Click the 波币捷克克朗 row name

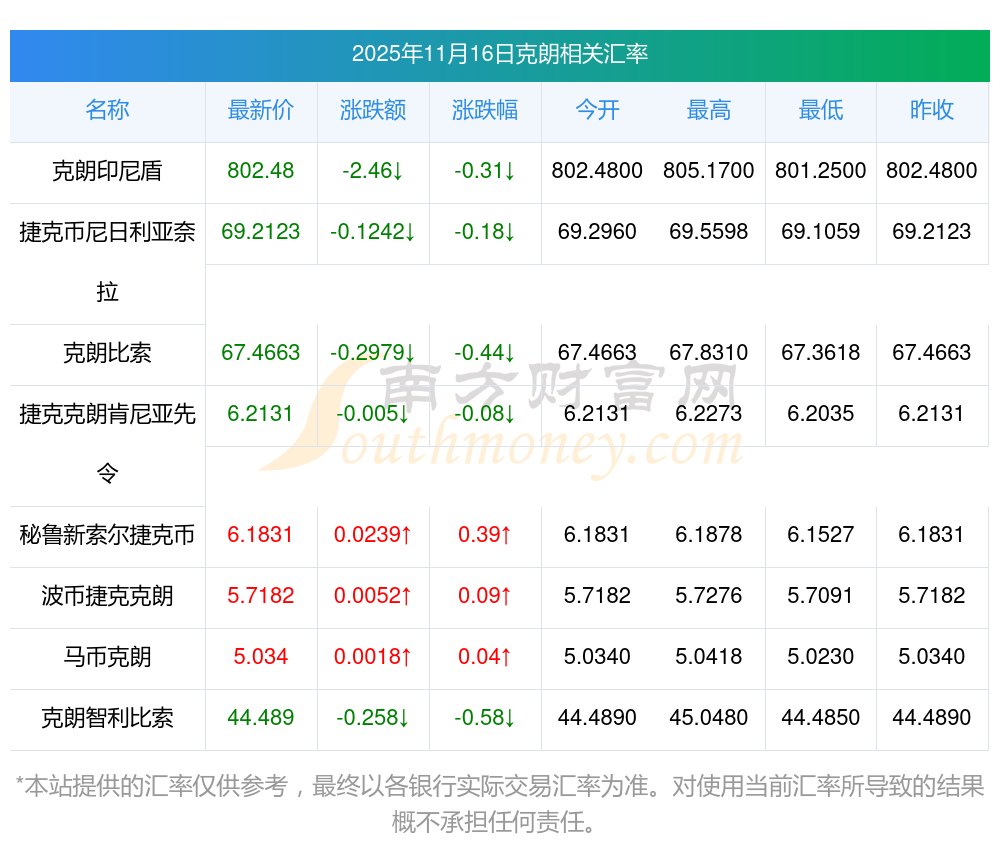click(107, 596)
